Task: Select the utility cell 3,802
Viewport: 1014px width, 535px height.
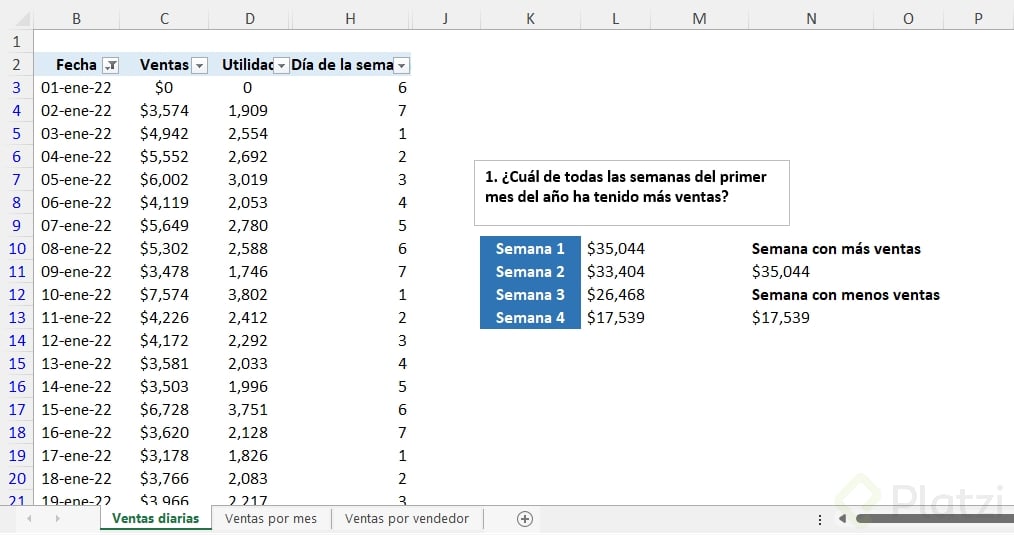Action: (x=250, y=294)
